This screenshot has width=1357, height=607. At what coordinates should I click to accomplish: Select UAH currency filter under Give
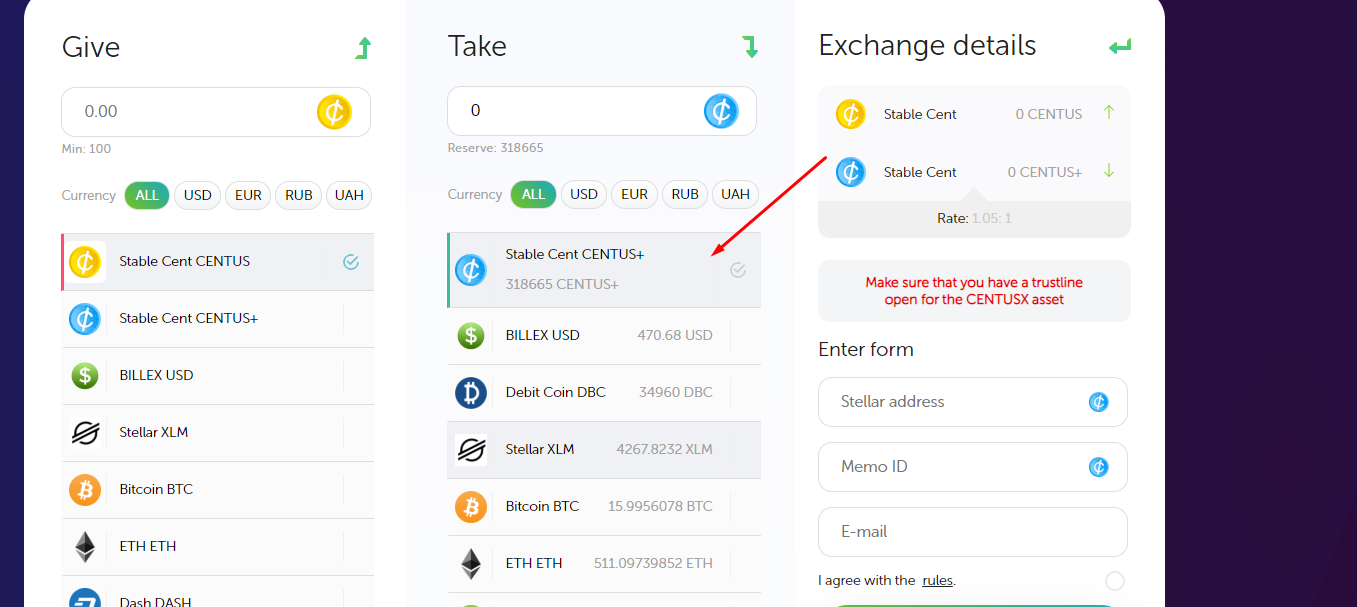point(349,195)
